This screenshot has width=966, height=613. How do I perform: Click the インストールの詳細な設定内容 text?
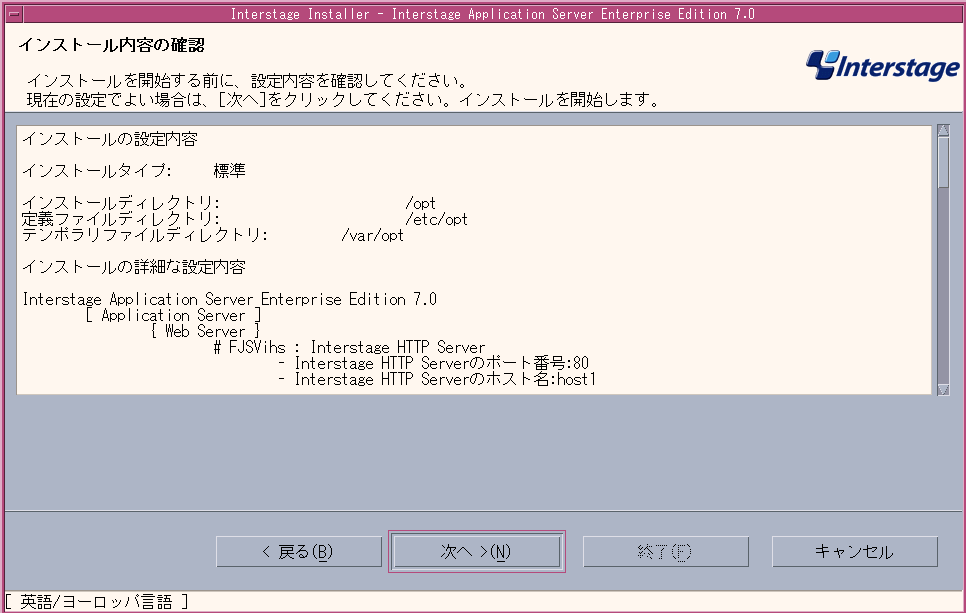click(134, 267)
